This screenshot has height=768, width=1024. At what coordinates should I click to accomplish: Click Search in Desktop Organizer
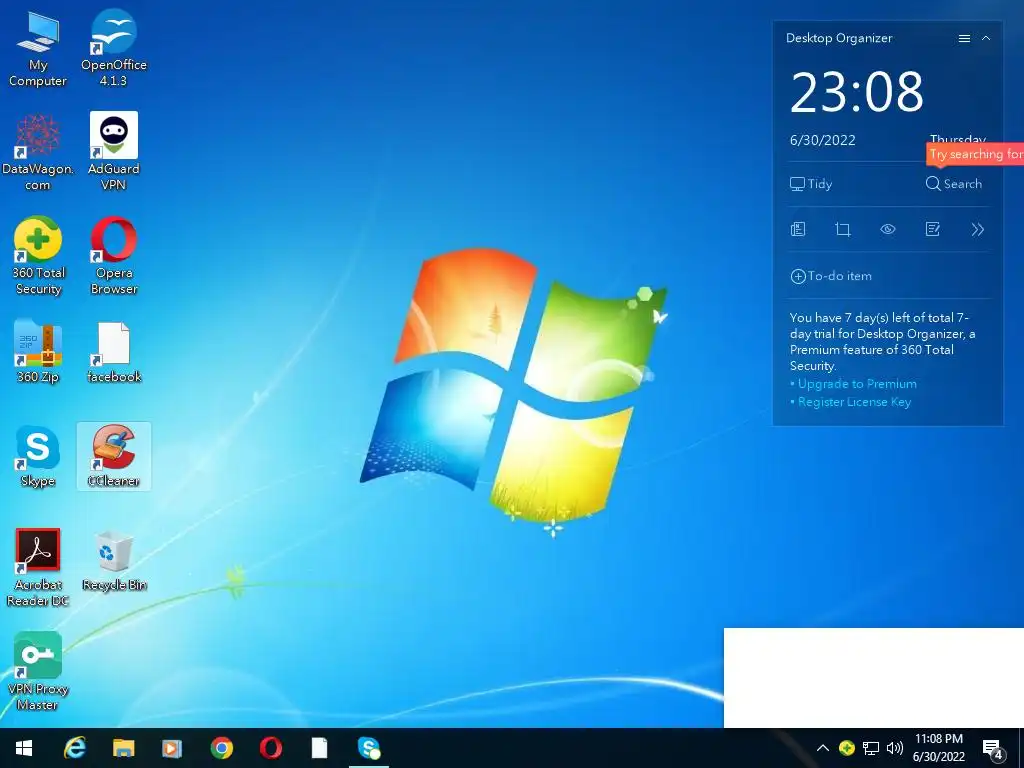953,184
